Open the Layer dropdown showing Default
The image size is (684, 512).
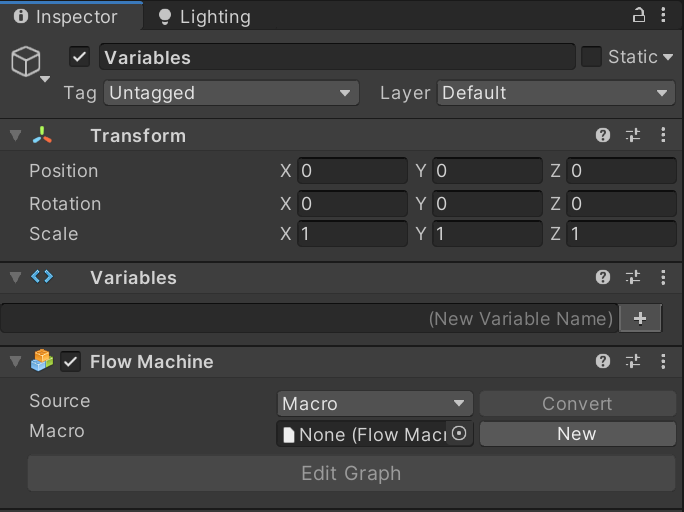556,93
